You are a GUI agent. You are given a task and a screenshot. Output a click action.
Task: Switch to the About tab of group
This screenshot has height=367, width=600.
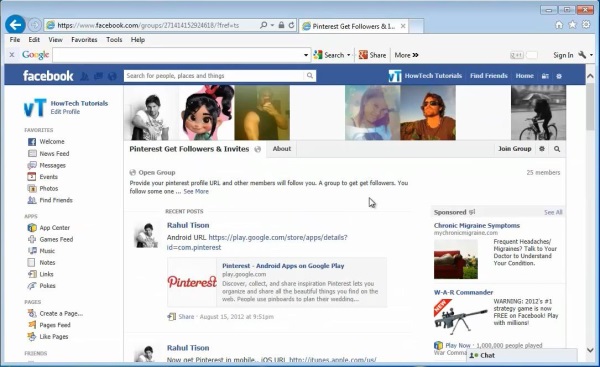coord(282,149)
